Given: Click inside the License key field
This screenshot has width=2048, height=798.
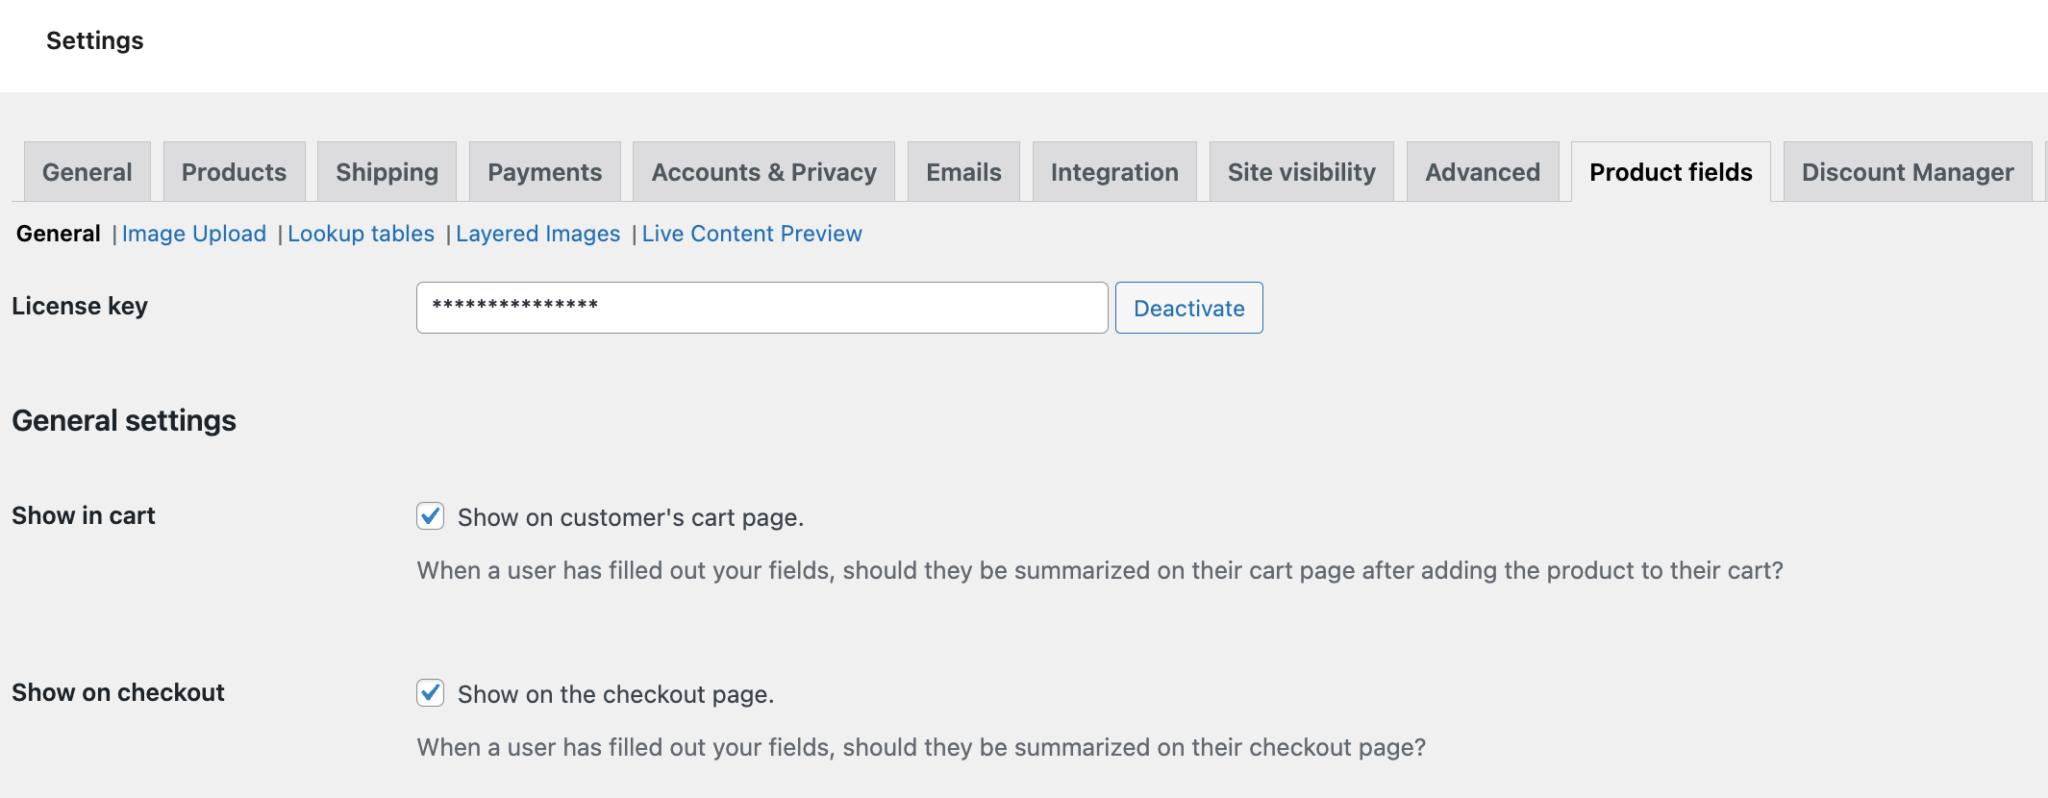Looking at the screenshot, I should [x=761, y=308].
